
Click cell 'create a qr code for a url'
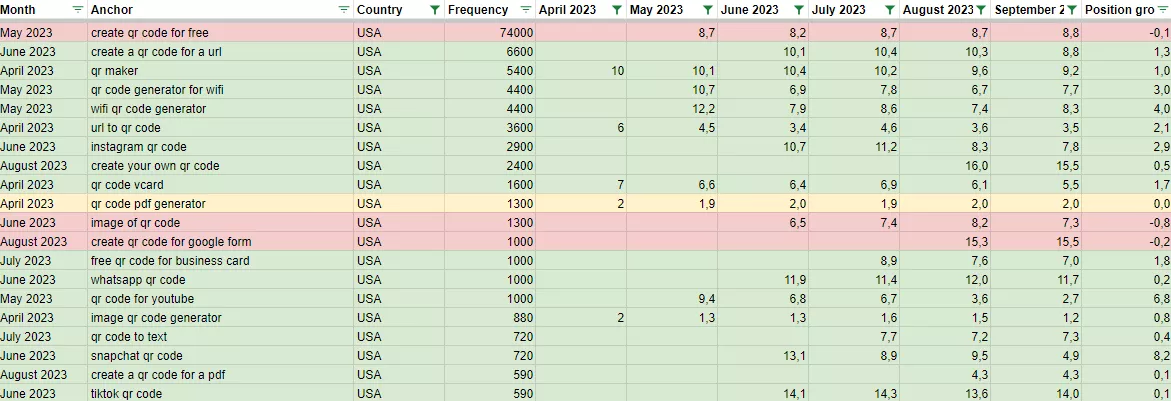click(220, 52)
